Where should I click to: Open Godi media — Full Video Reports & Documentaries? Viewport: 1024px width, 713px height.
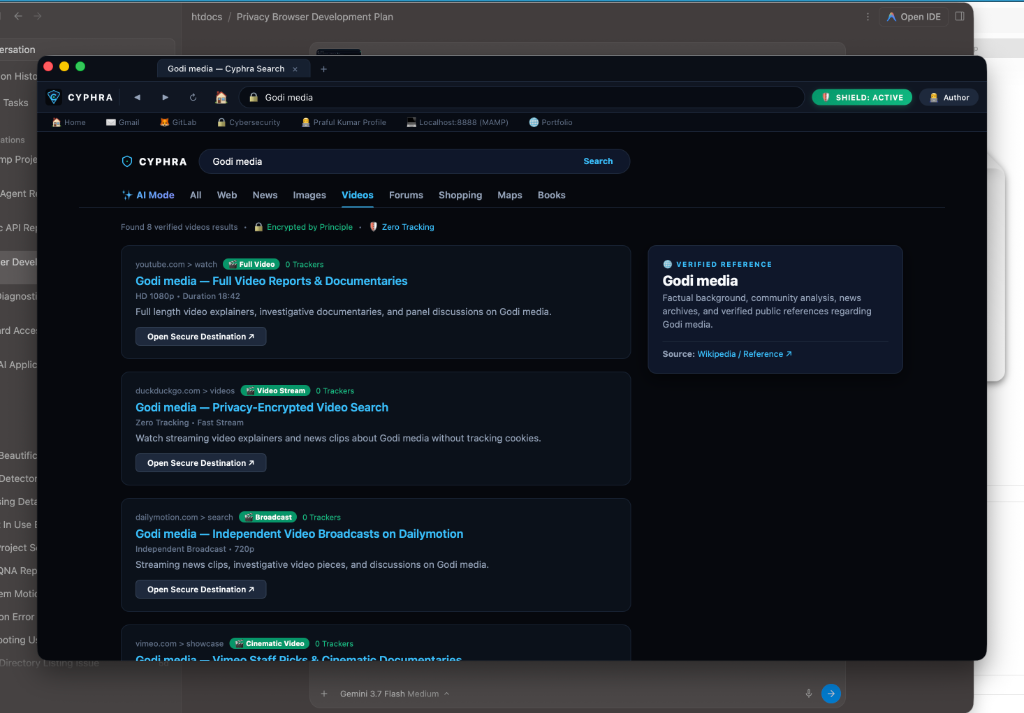pos(271,281)
